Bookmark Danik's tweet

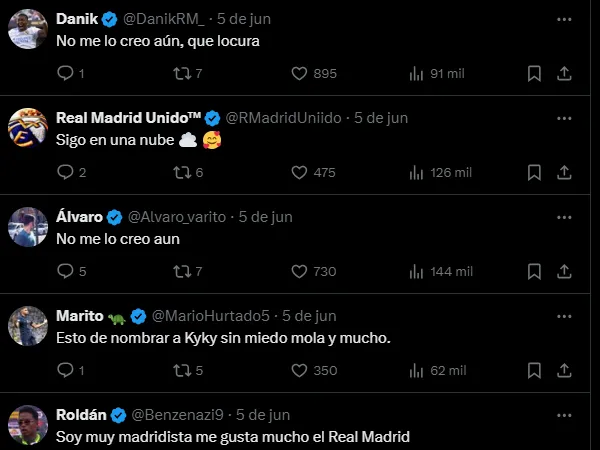[x=534, y=73]
